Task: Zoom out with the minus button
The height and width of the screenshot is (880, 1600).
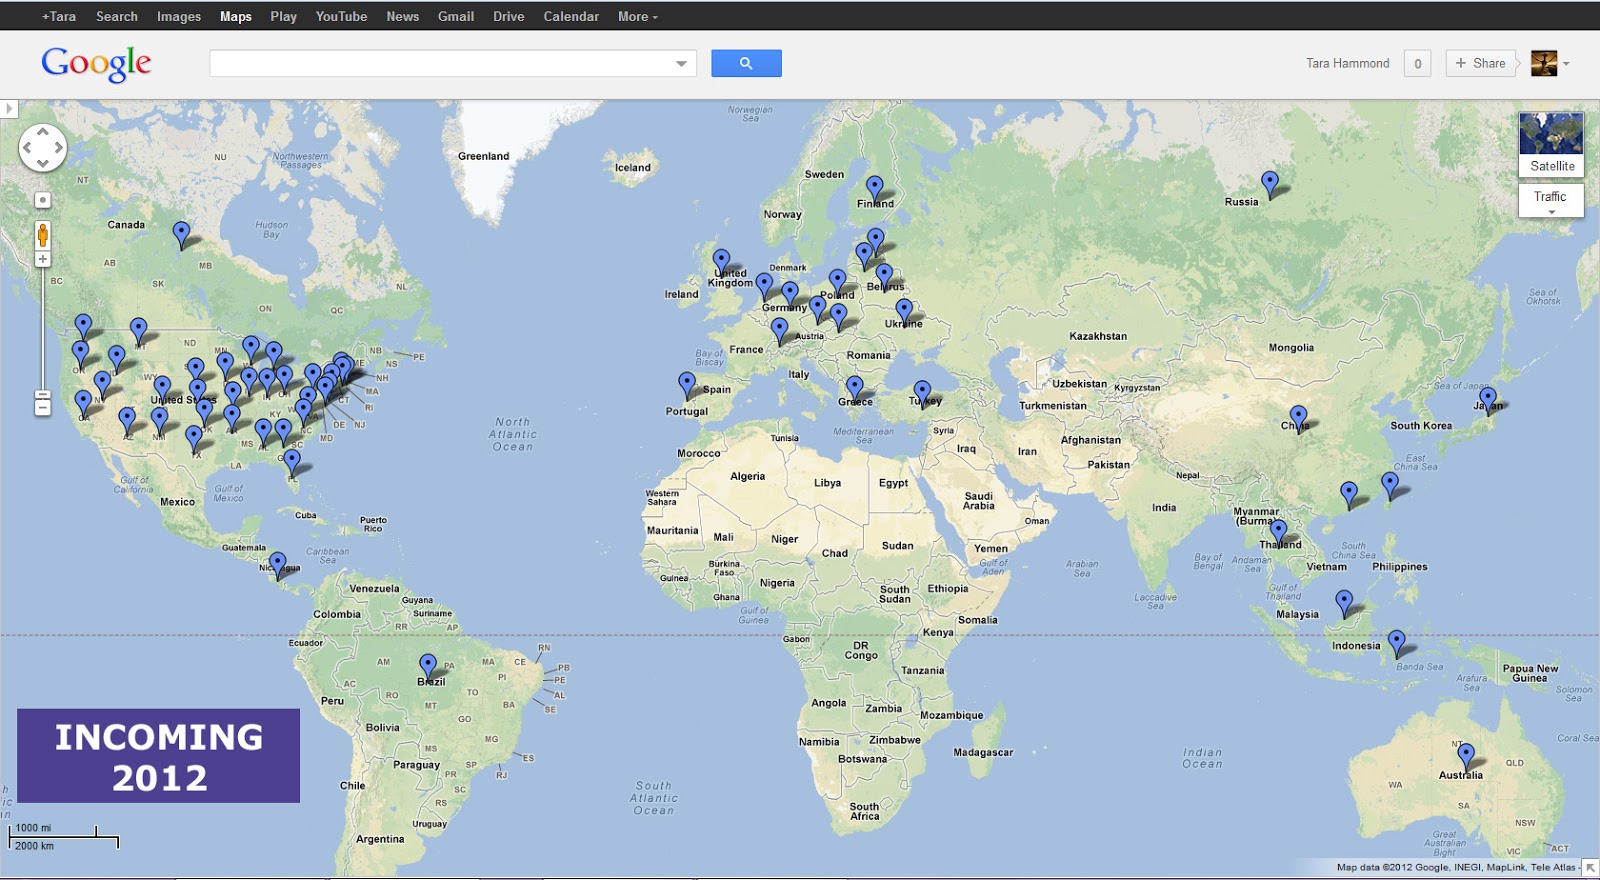Action: 43,408
